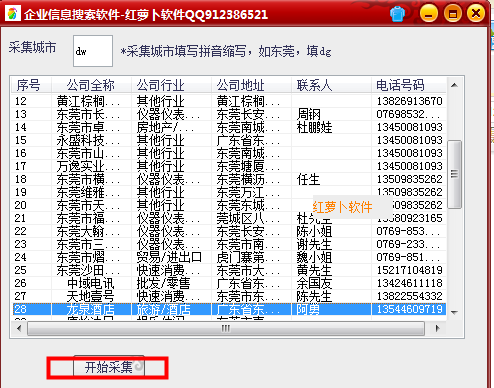
Task: Close the window with the X button
Action: pos(476,14)
